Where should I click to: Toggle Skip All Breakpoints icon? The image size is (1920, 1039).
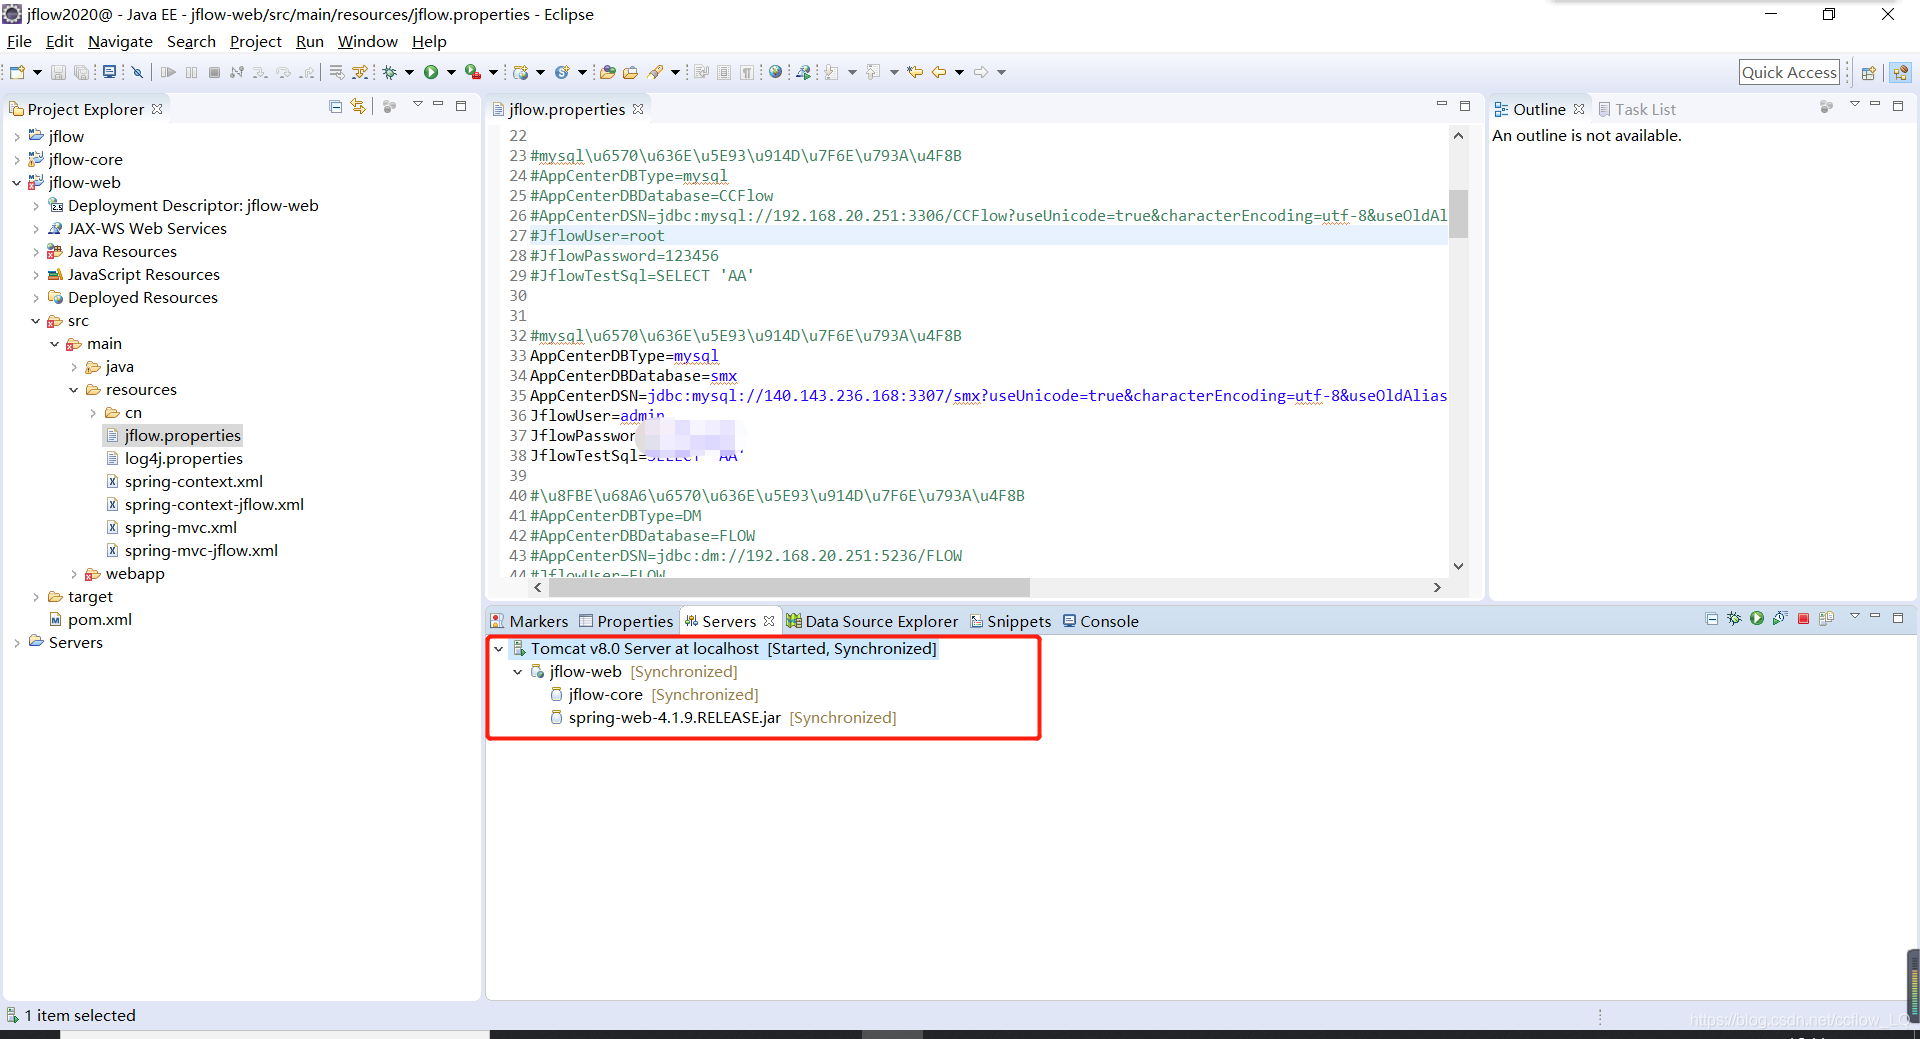[137, 72]
